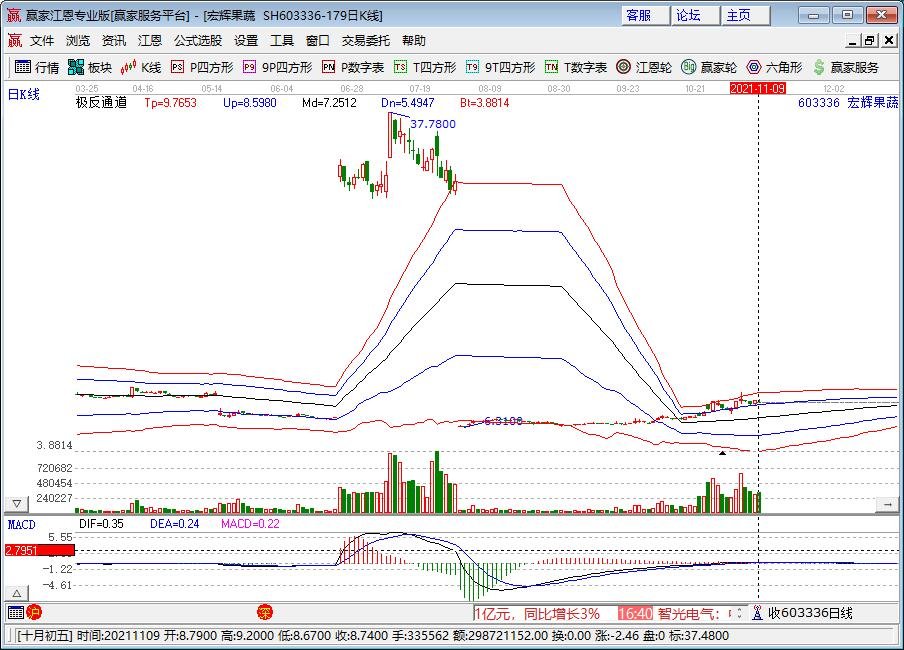The image size is (904, 650).
Task: Click the 智光电气 news ticker text
Action: coord(689,613)
